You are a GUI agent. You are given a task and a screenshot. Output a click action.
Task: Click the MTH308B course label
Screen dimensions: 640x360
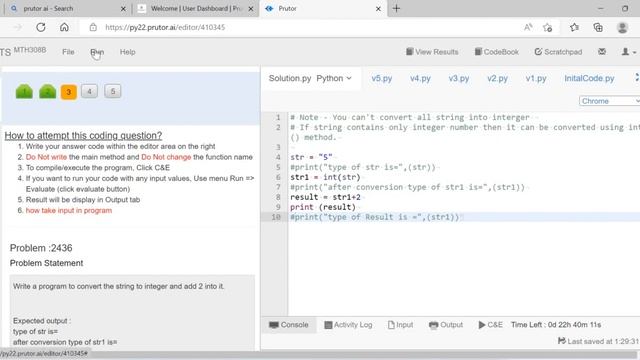pos(30,50)
